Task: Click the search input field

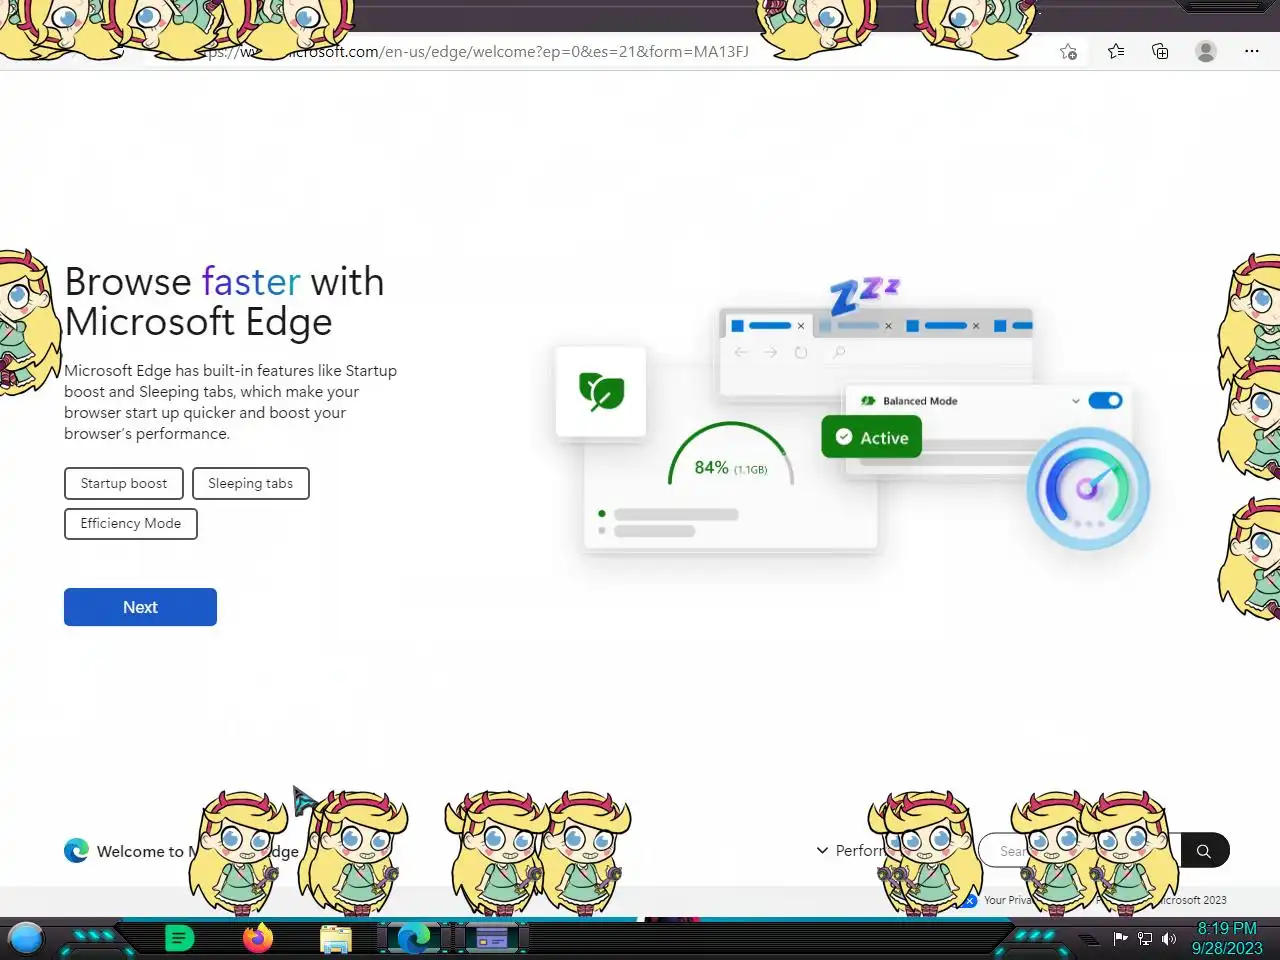Action: tap(1080, 851)
